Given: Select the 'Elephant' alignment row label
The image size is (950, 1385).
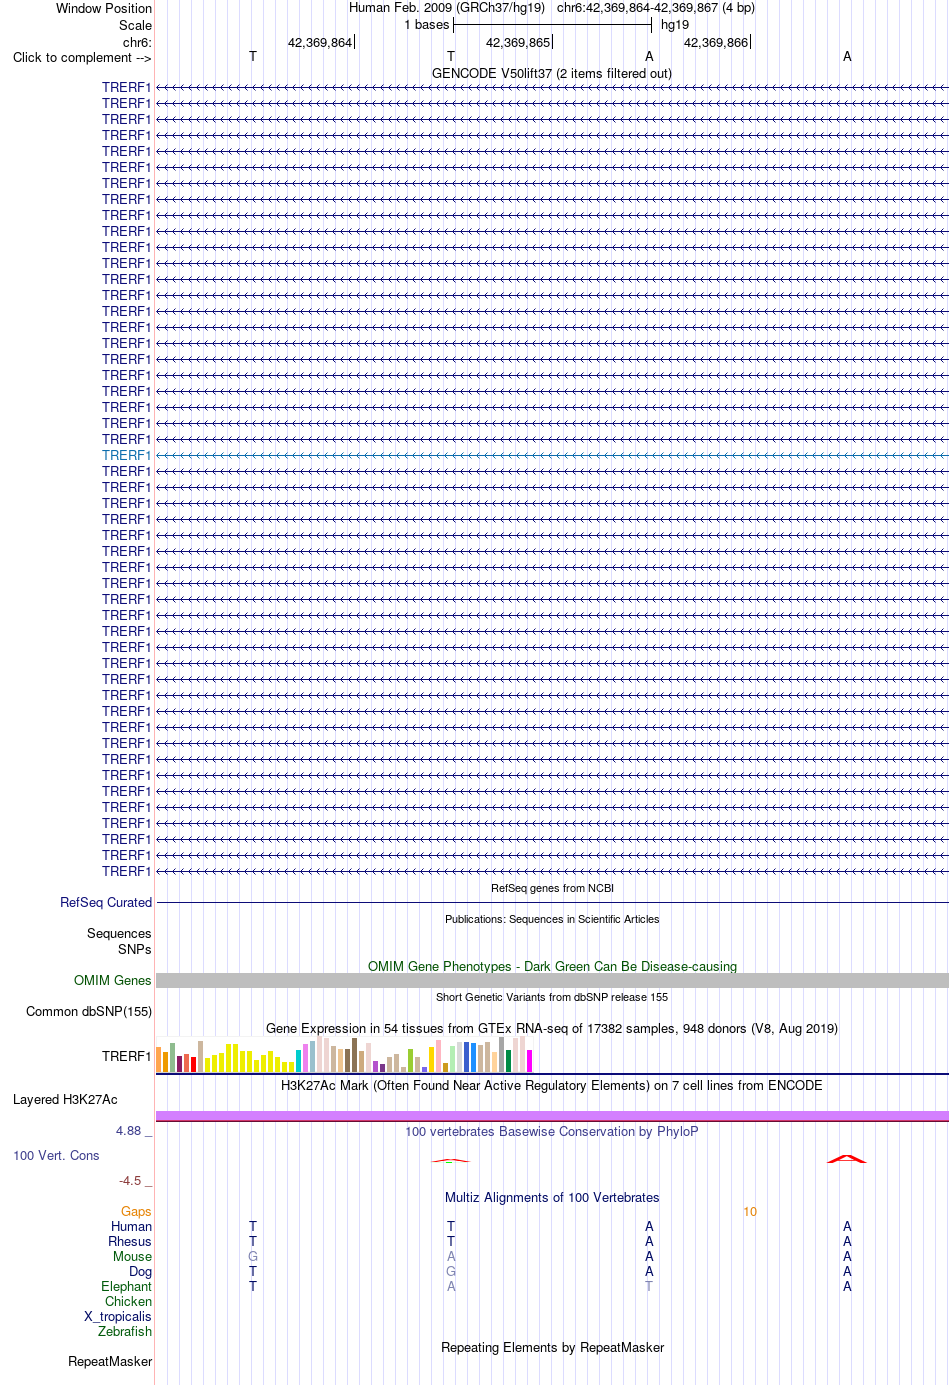Looking at the screenshot, I should [126, 1286].
